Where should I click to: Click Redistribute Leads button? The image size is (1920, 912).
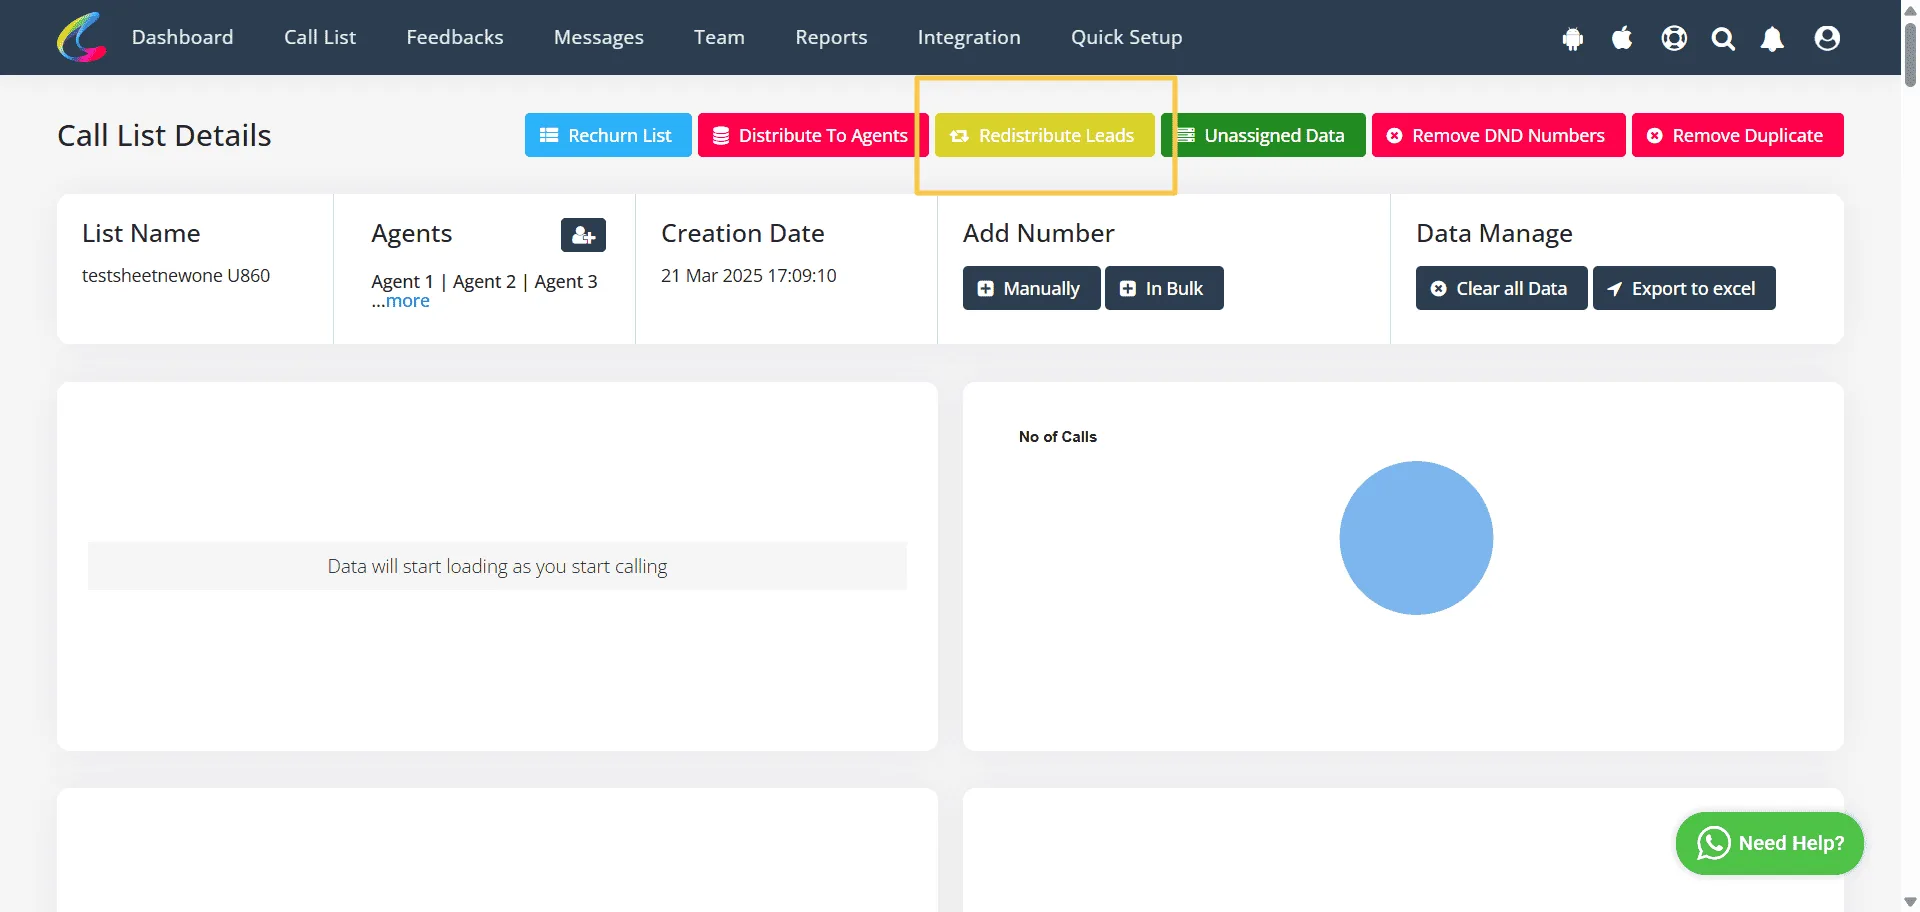pyautogui.click(x=1045, y=135)
